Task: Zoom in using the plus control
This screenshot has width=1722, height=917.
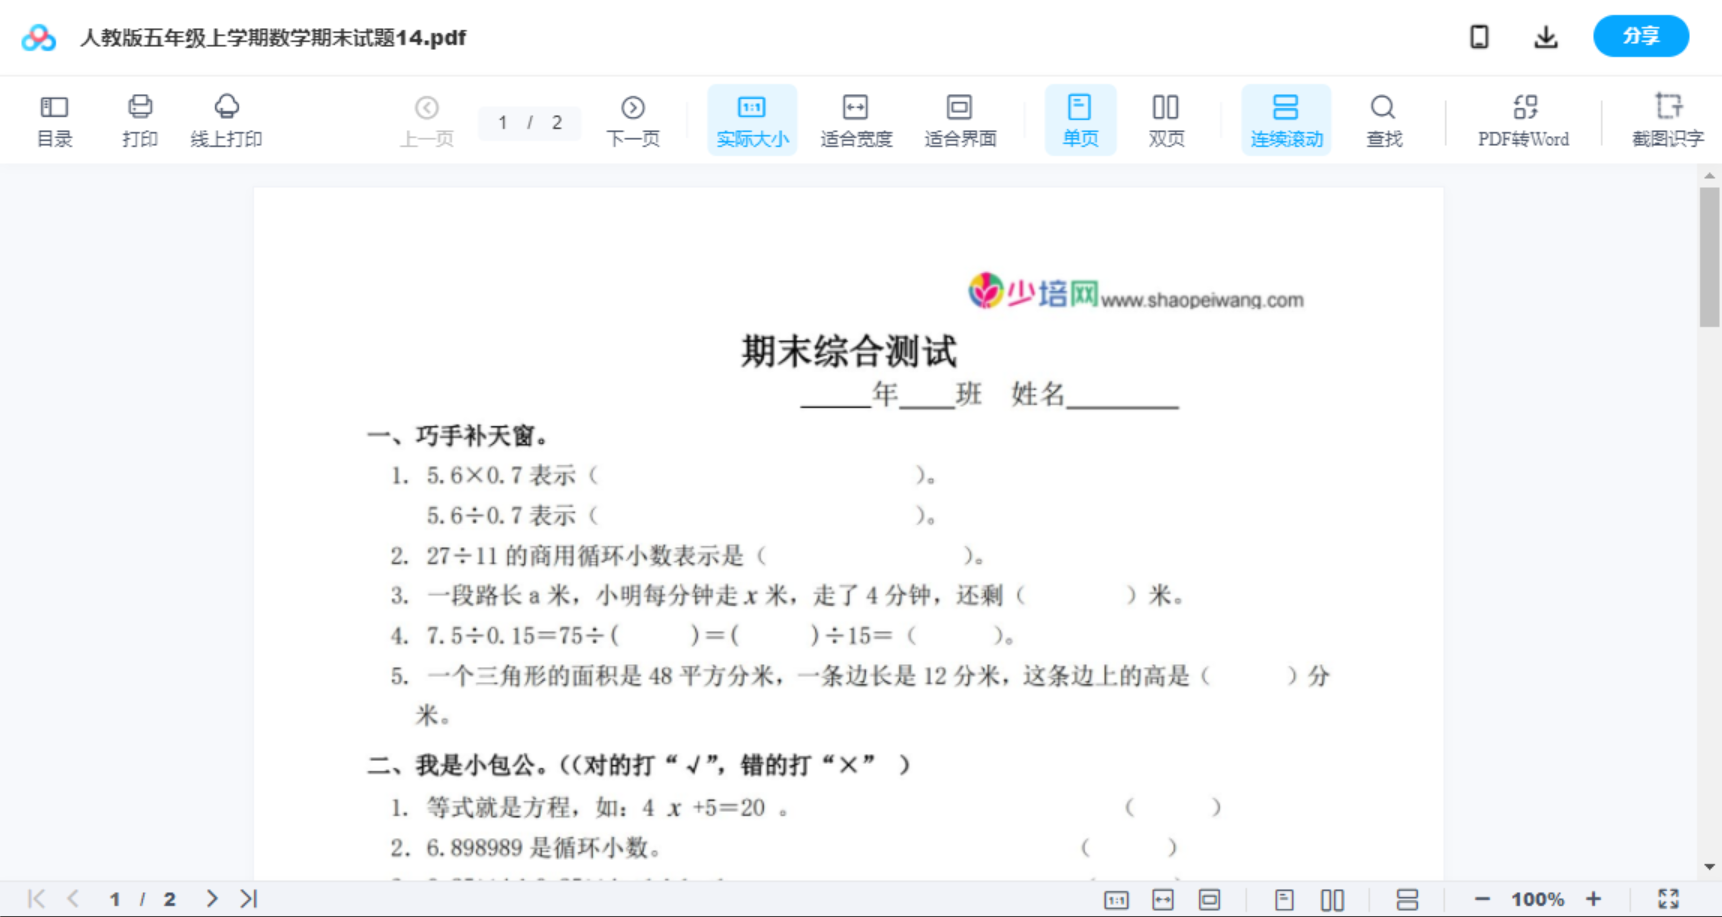Action: point(1595,898)
